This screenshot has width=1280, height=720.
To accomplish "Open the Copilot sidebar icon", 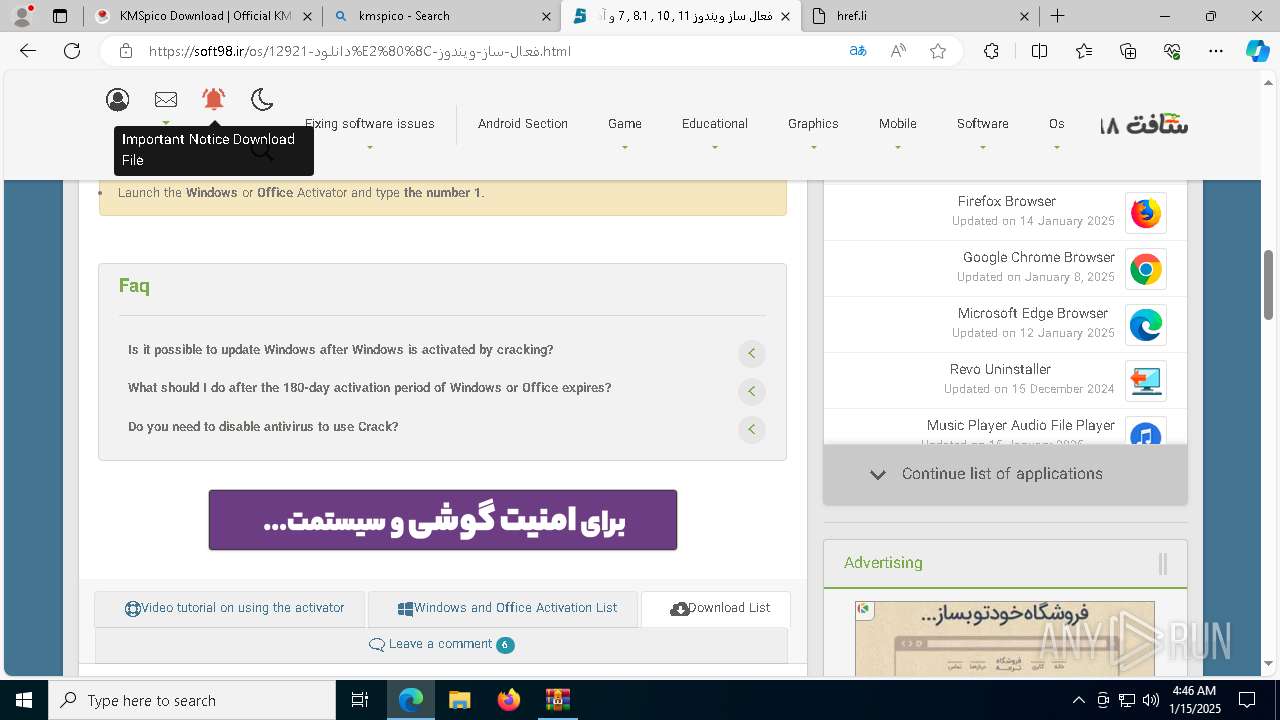I will click(x=1257, y=51).
